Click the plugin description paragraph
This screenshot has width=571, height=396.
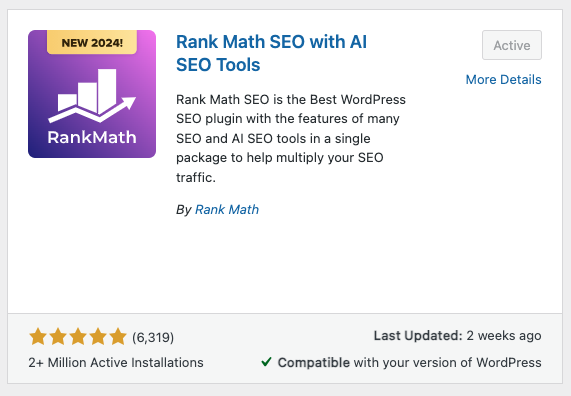(x=291, y=138)
